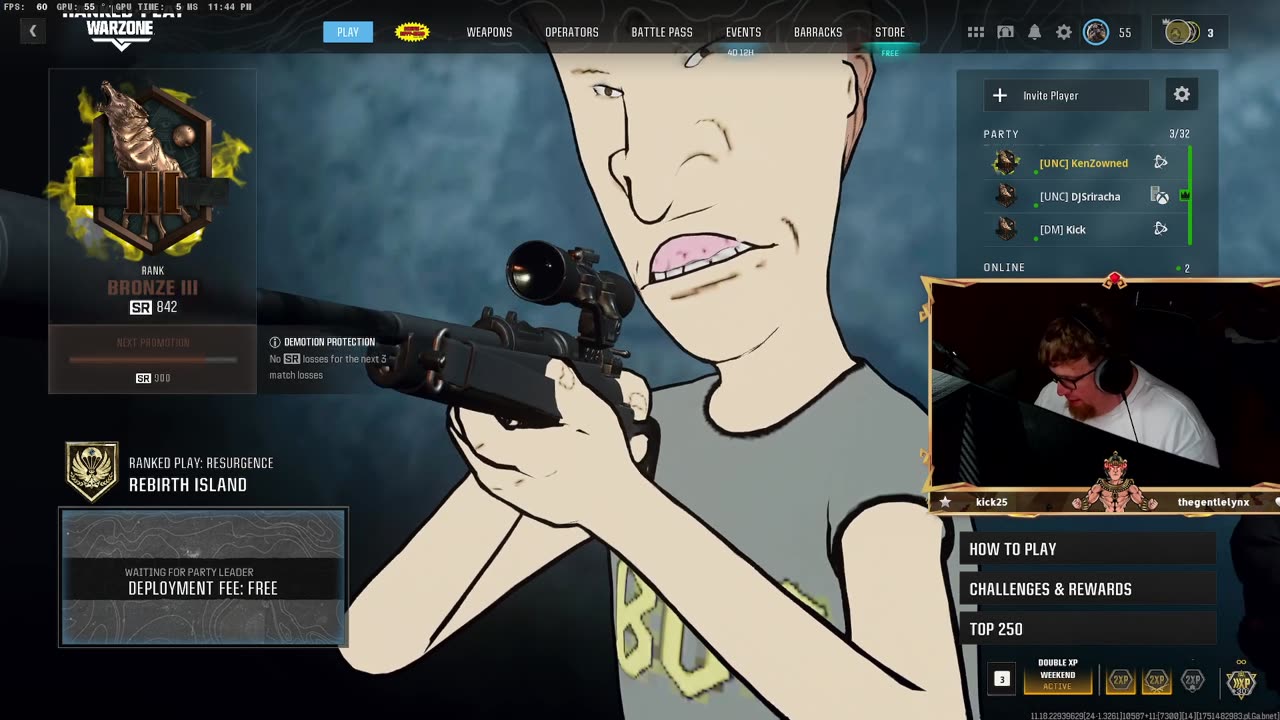Viewport: 1280px width, 720px height.
Task: Click the number 3 token box
Action: click(x=1002, y=679)
